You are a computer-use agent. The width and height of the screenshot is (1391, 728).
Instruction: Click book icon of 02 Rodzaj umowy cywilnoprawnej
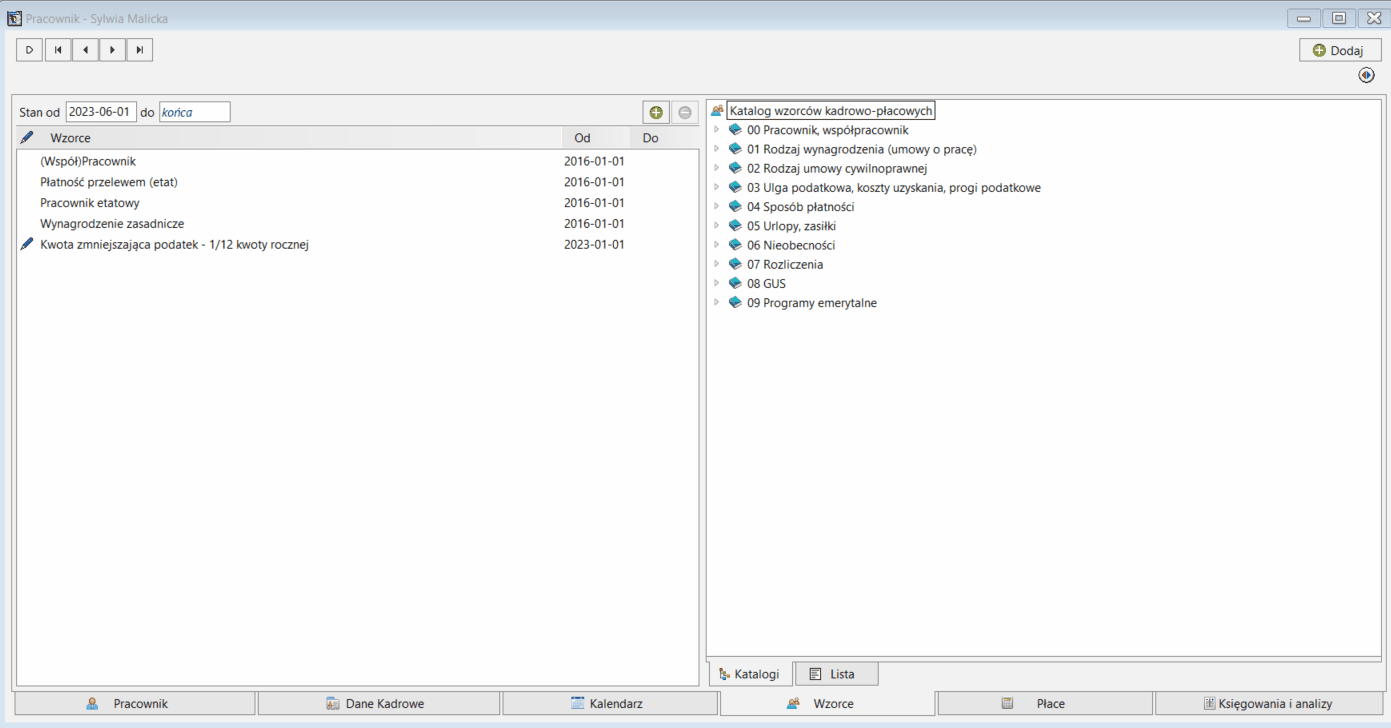click(736, 168)
